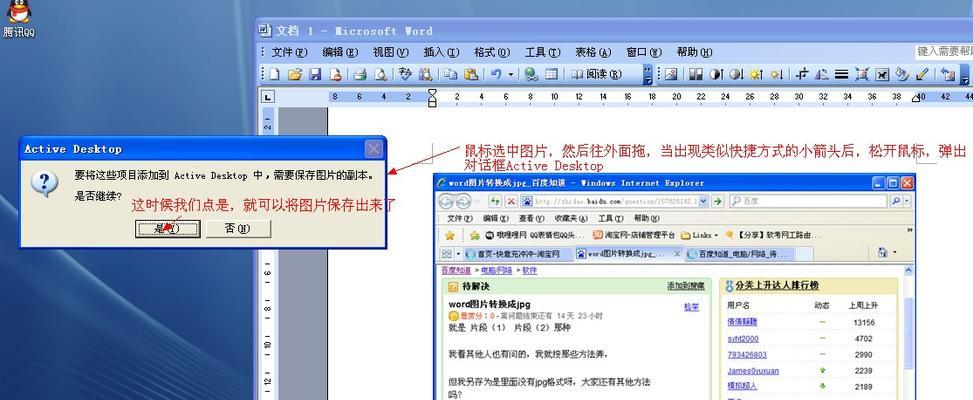Image resolution: width=973 pixels, height=400 pixels.
Task: Click the 添加到搜藏 link in the IE page
Action: point(686,286)
